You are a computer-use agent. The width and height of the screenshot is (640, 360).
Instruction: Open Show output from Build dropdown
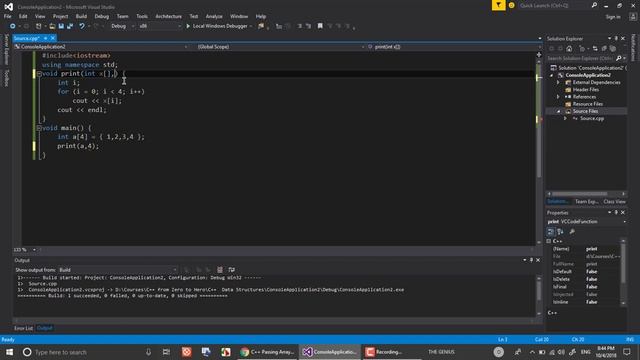118,270
